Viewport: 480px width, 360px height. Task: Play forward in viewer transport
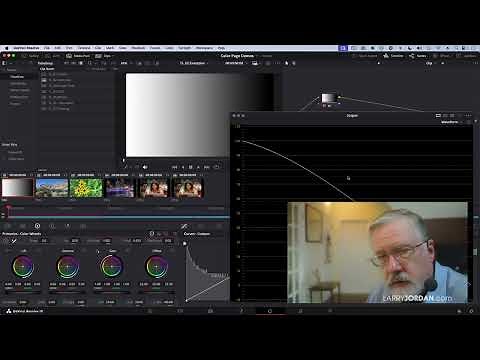tap(198, 167)
